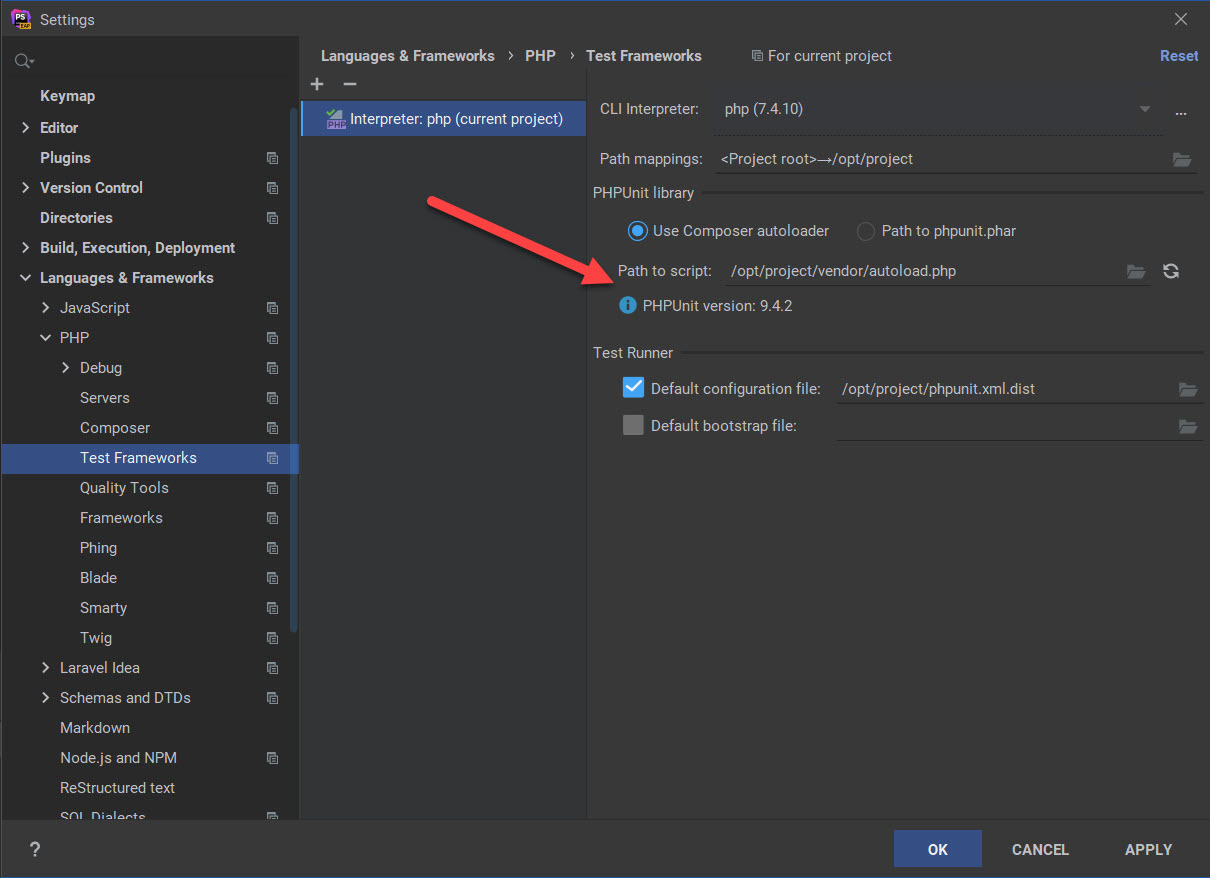The height and width of the screenshot is (878, 1210).
Task: Enable Default bootstrap file checkbox
Action: (633, 425)
